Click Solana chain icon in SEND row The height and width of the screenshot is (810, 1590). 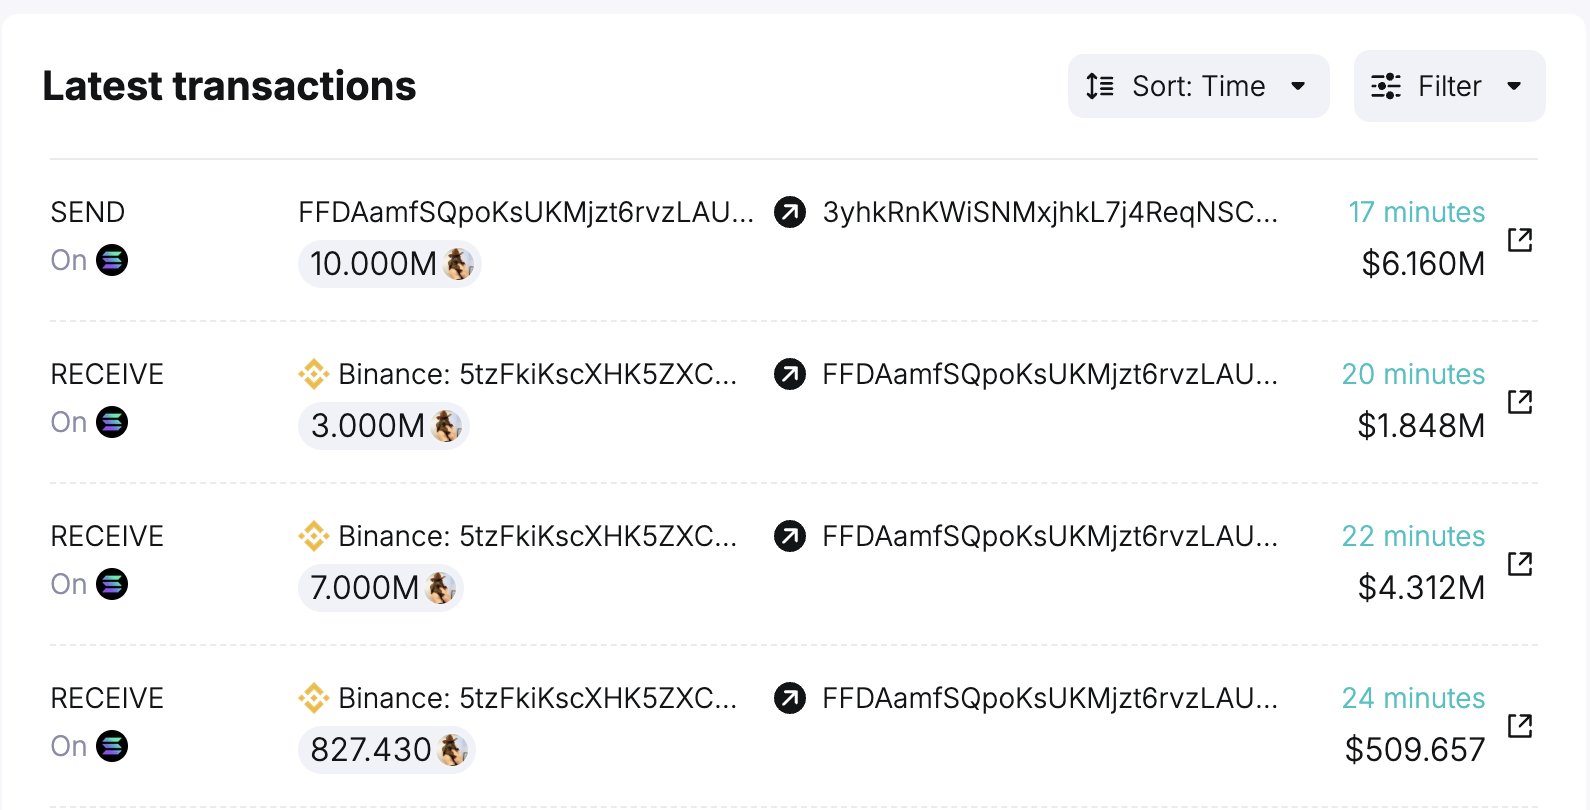click(x=112, y=261)
